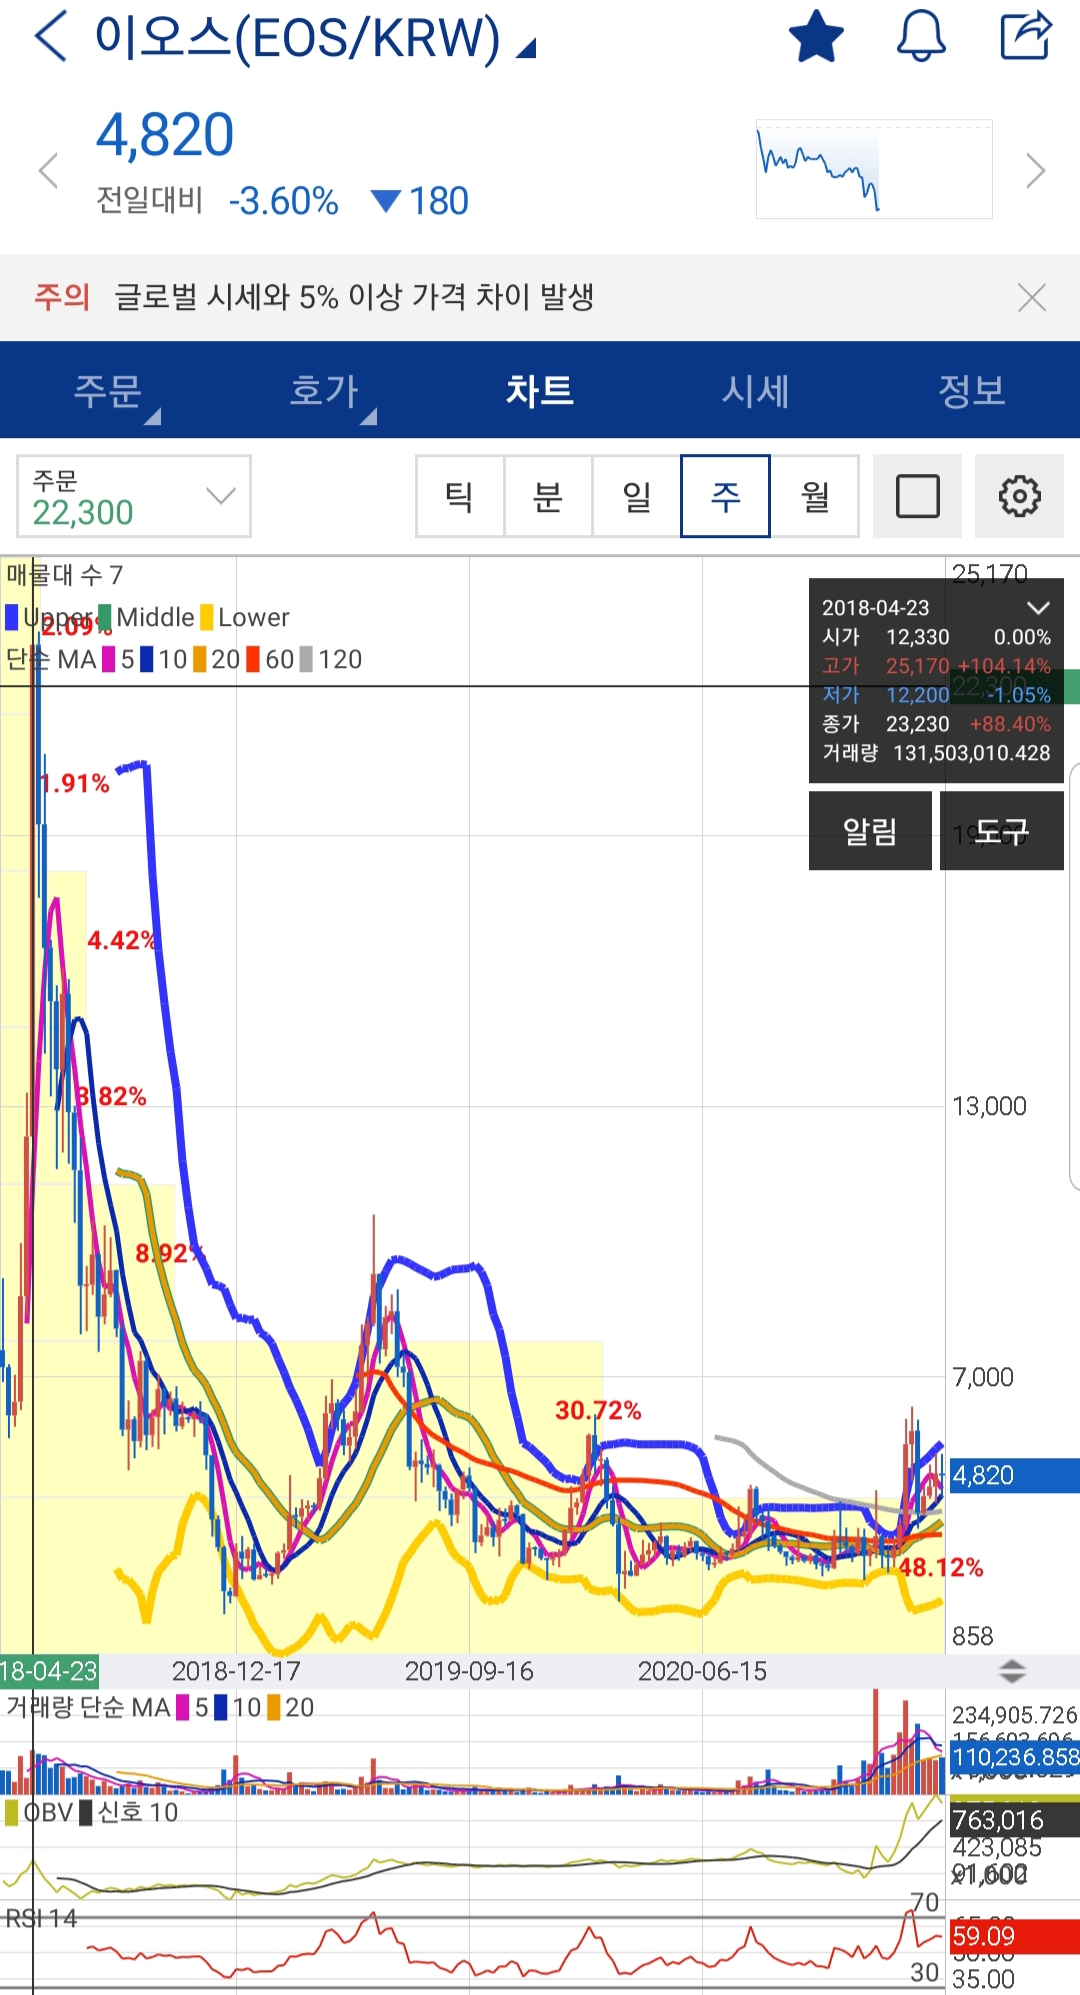Open the mini price chart thumbnail

874,169
